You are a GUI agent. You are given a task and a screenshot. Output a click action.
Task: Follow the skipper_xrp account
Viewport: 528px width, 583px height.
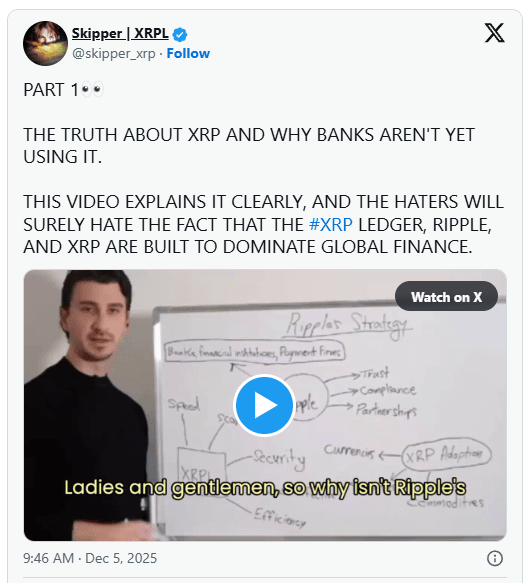(188, 54)
